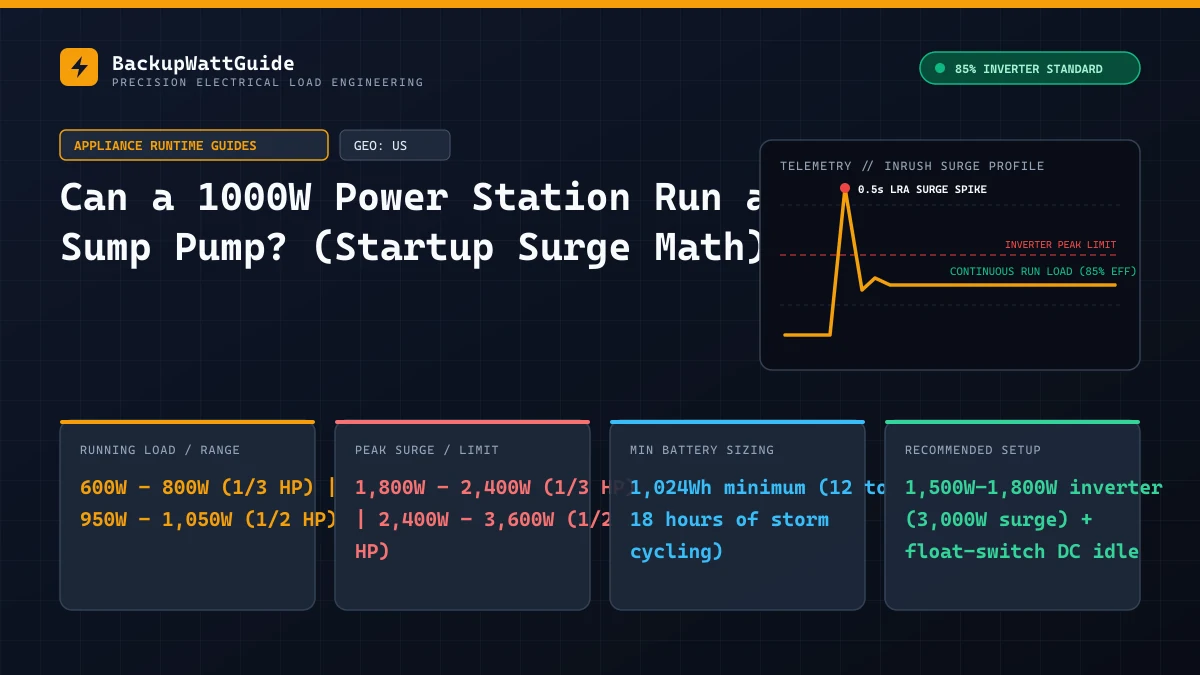Click the BackupWattGuide lightning bolt logo
1200x675 pixels.
pyautogui.click(x=79, y=67)
